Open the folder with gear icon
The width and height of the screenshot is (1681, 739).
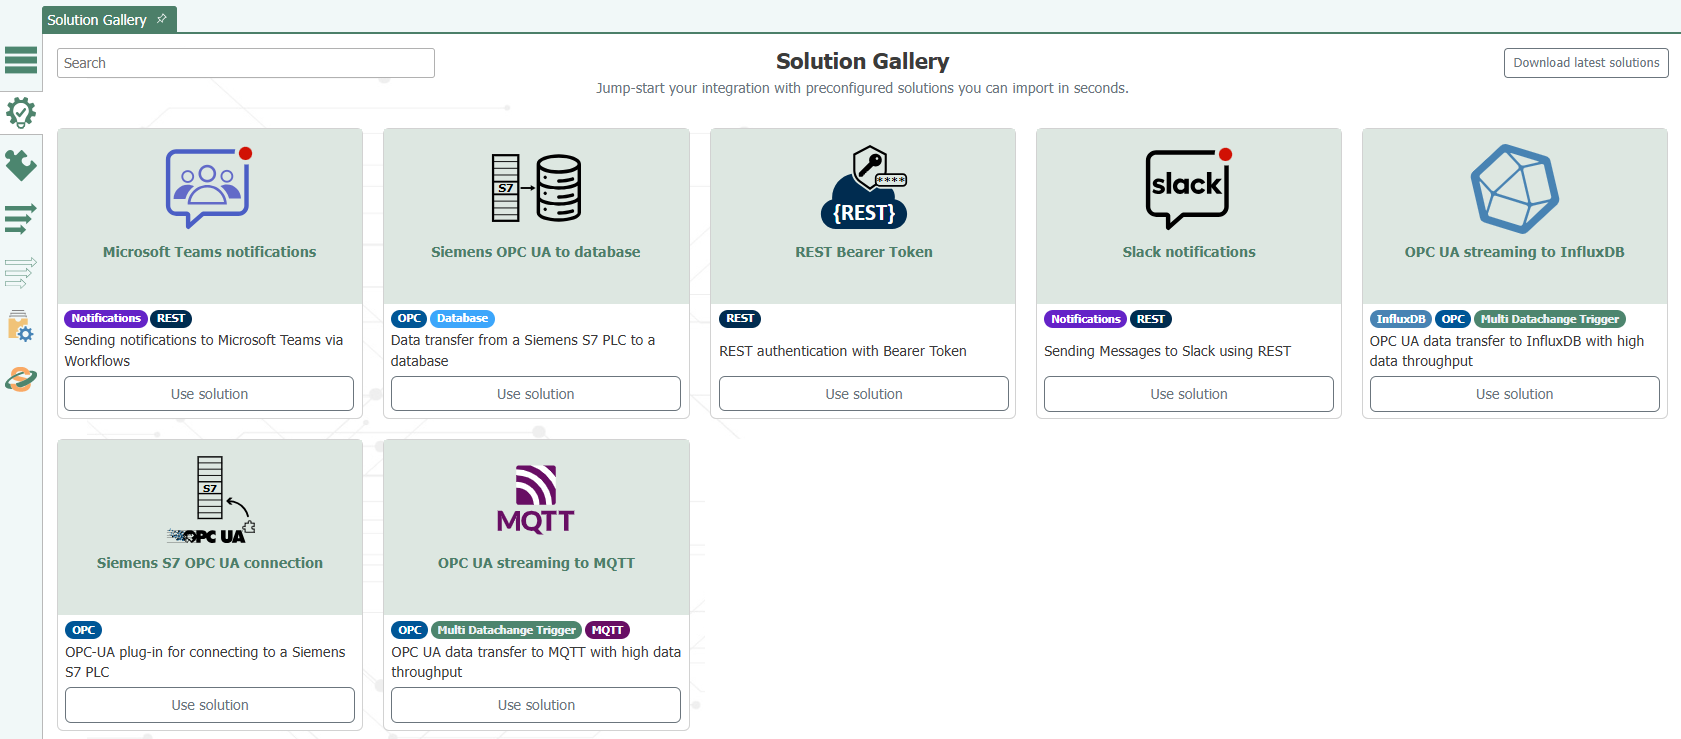[x=21, y=326]
